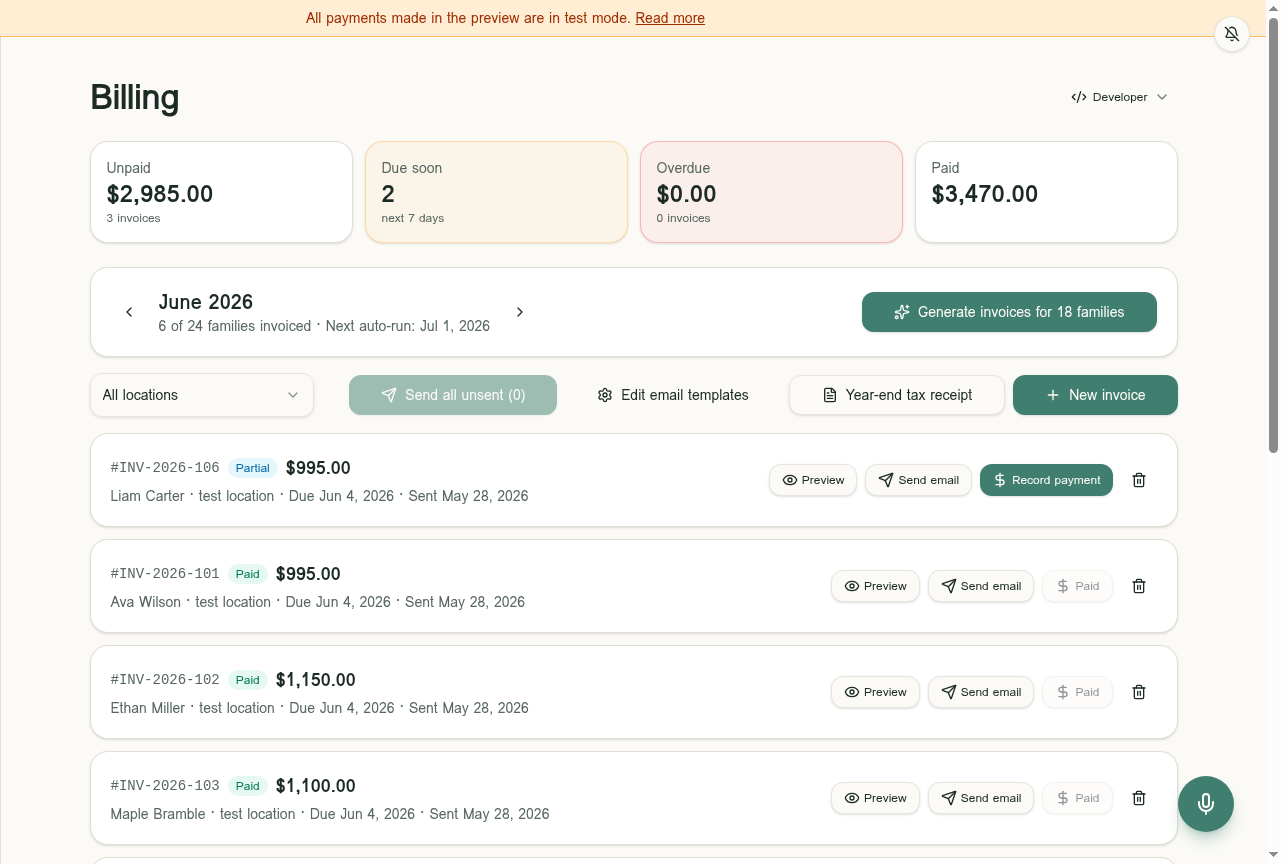Select the Unpaid summary card
This screenshot has height=864, width=1281.
(x=221, y=192)
